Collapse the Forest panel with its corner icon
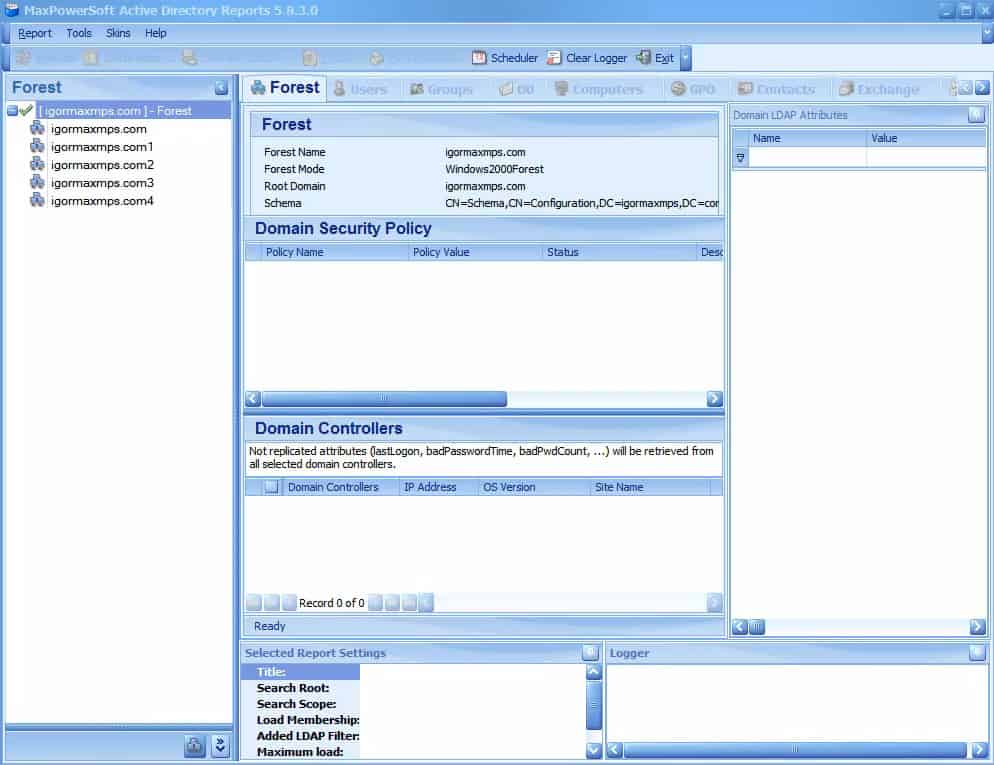Screen dimensions: 994x765 [x=222, y=87]
